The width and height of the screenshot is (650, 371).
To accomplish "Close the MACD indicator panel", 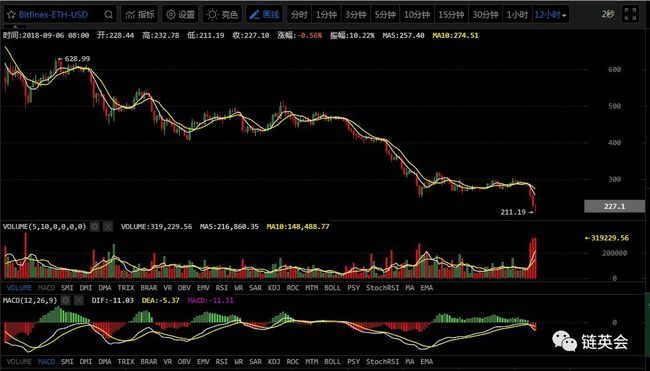I will pyautogui.click(x=79, y=300).
